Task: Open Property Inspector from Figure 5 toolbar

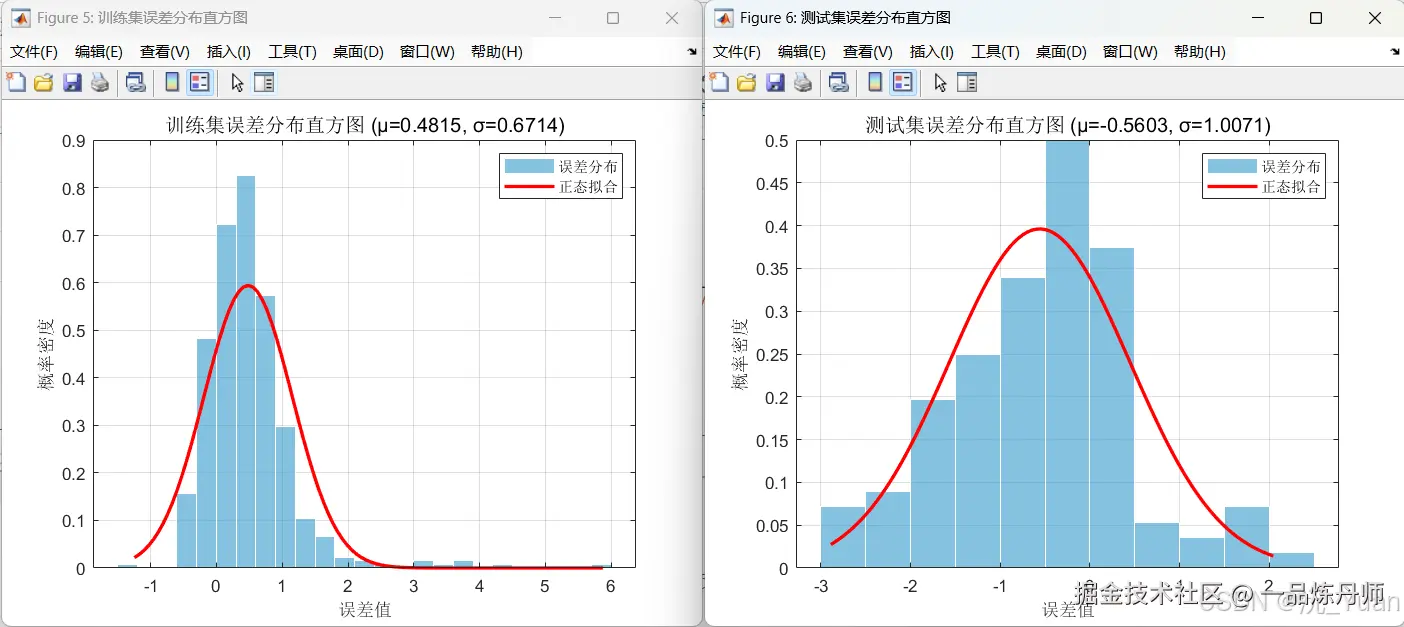Action: 264,83
